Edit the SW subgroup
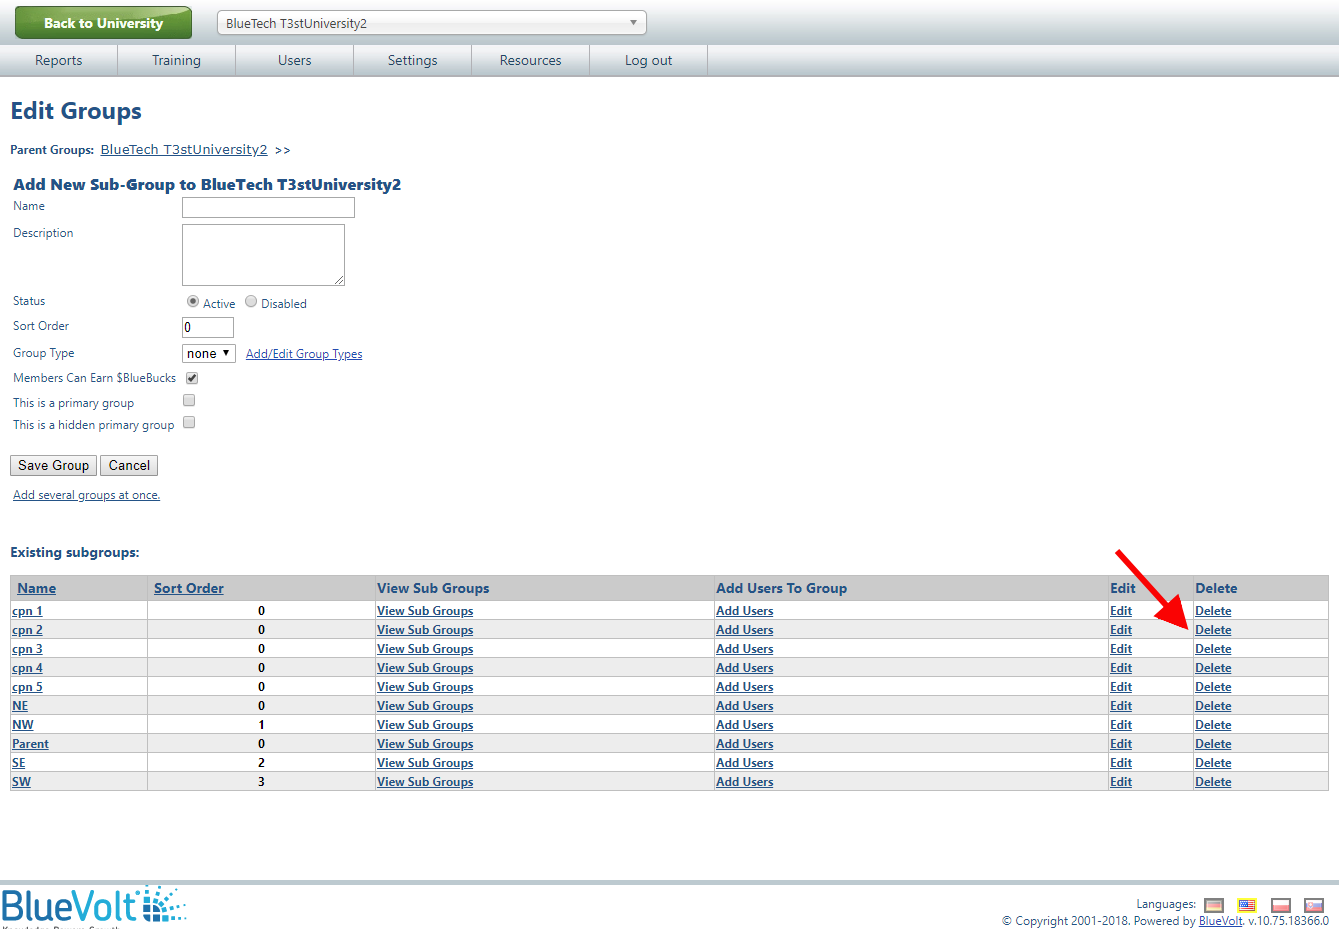This screenshot has height=929, width=1339. [1121, 782]
